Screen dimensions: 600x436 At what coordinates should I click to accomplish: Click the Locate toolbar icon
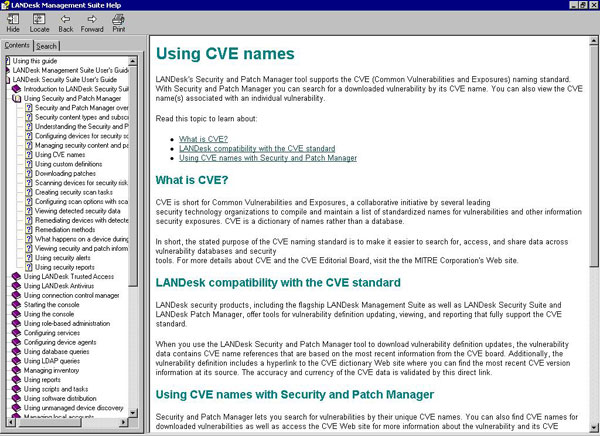tap(39, 20)
